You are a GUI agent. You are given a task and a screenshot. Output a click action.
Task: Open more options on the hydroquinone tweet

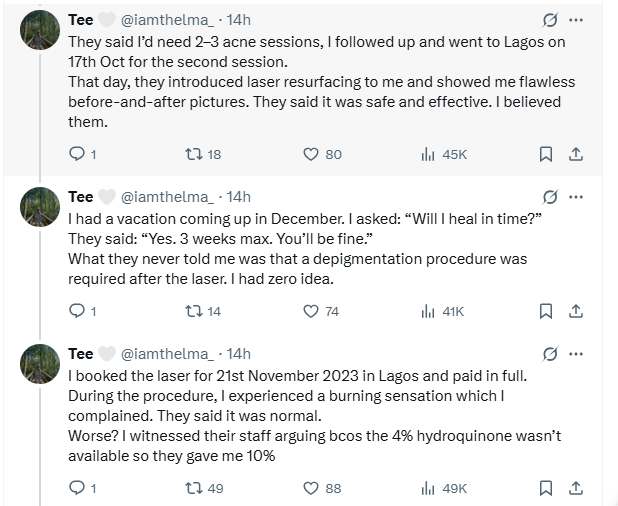point(576,354)
